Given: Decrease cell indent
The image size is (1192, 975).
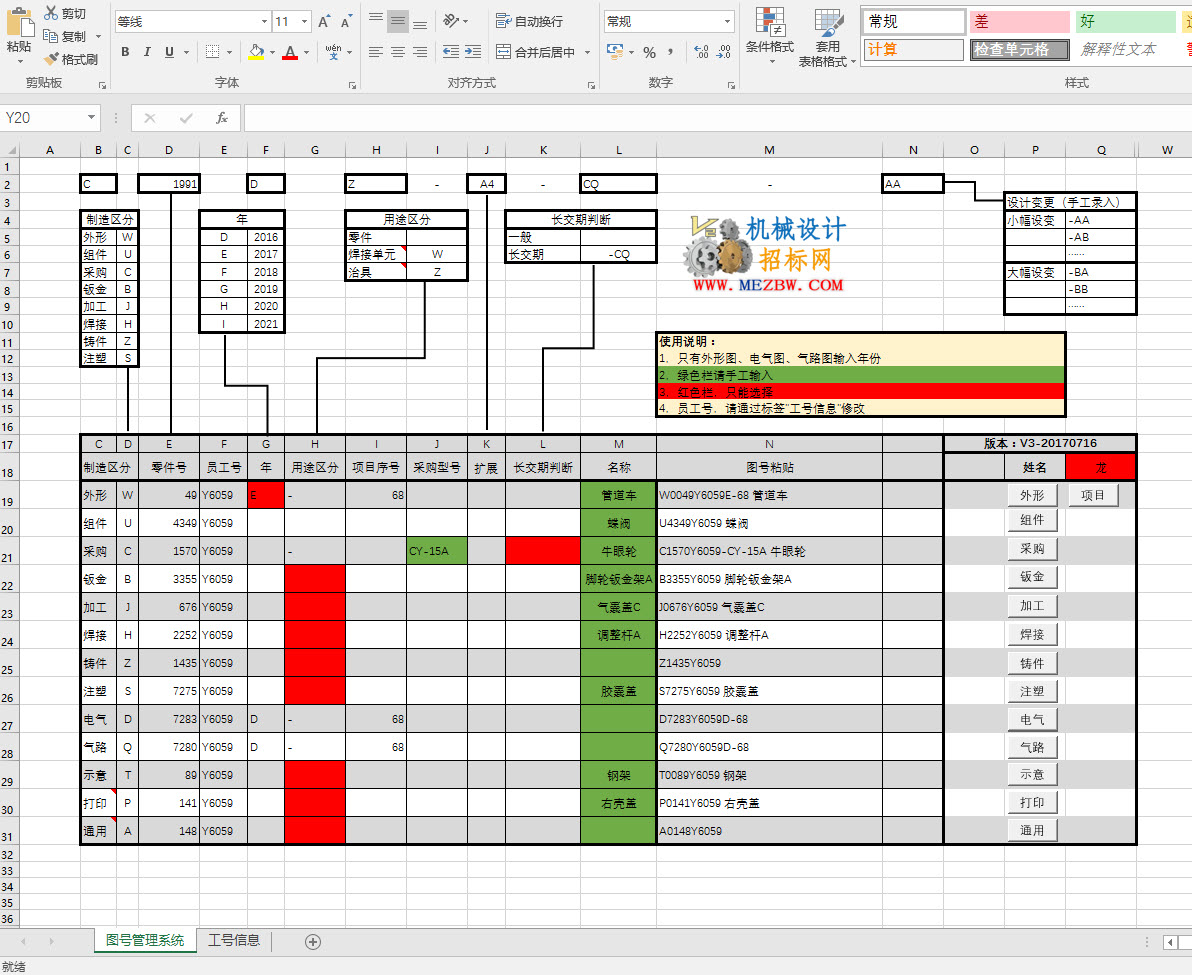Looking at the screenshot, I should point(451,52).
